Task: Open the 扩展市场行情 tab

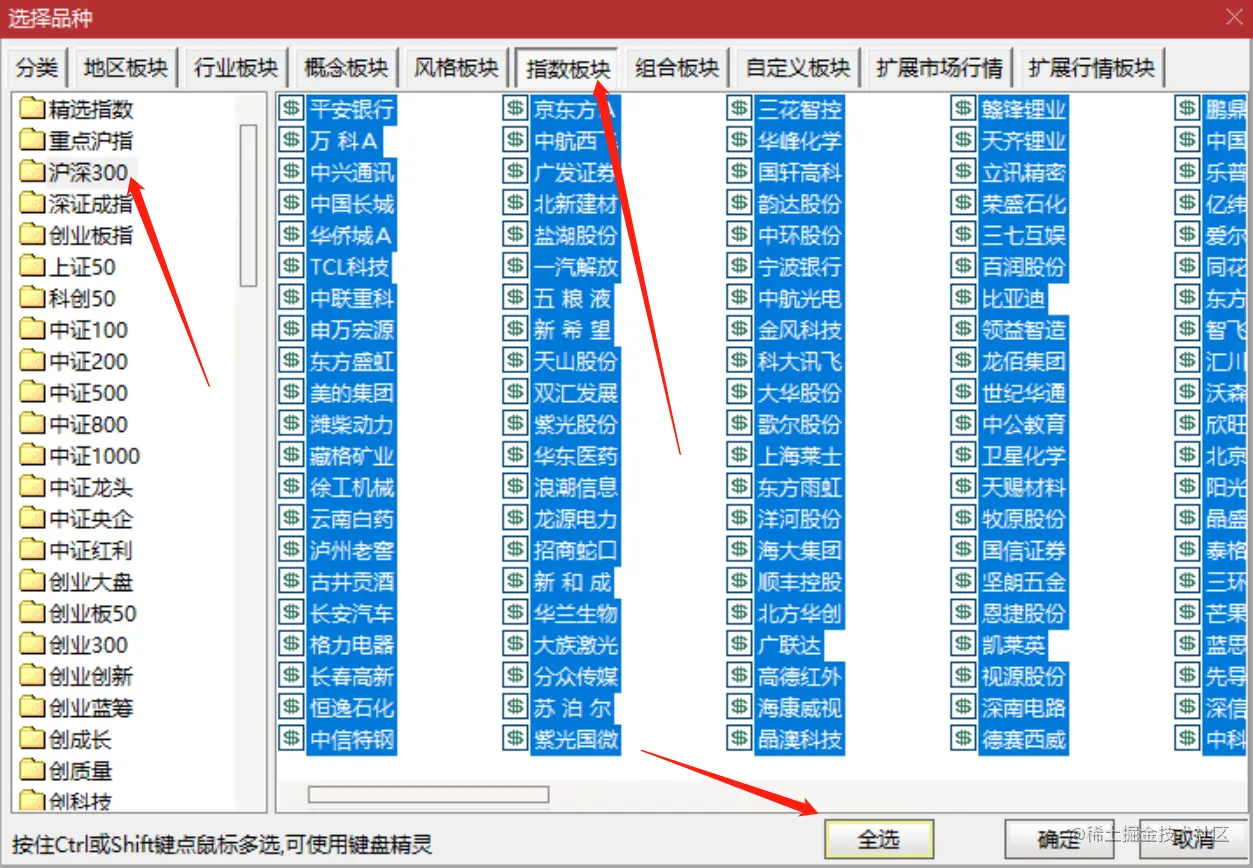Action: pyautogui.click(x=939, y=68)
